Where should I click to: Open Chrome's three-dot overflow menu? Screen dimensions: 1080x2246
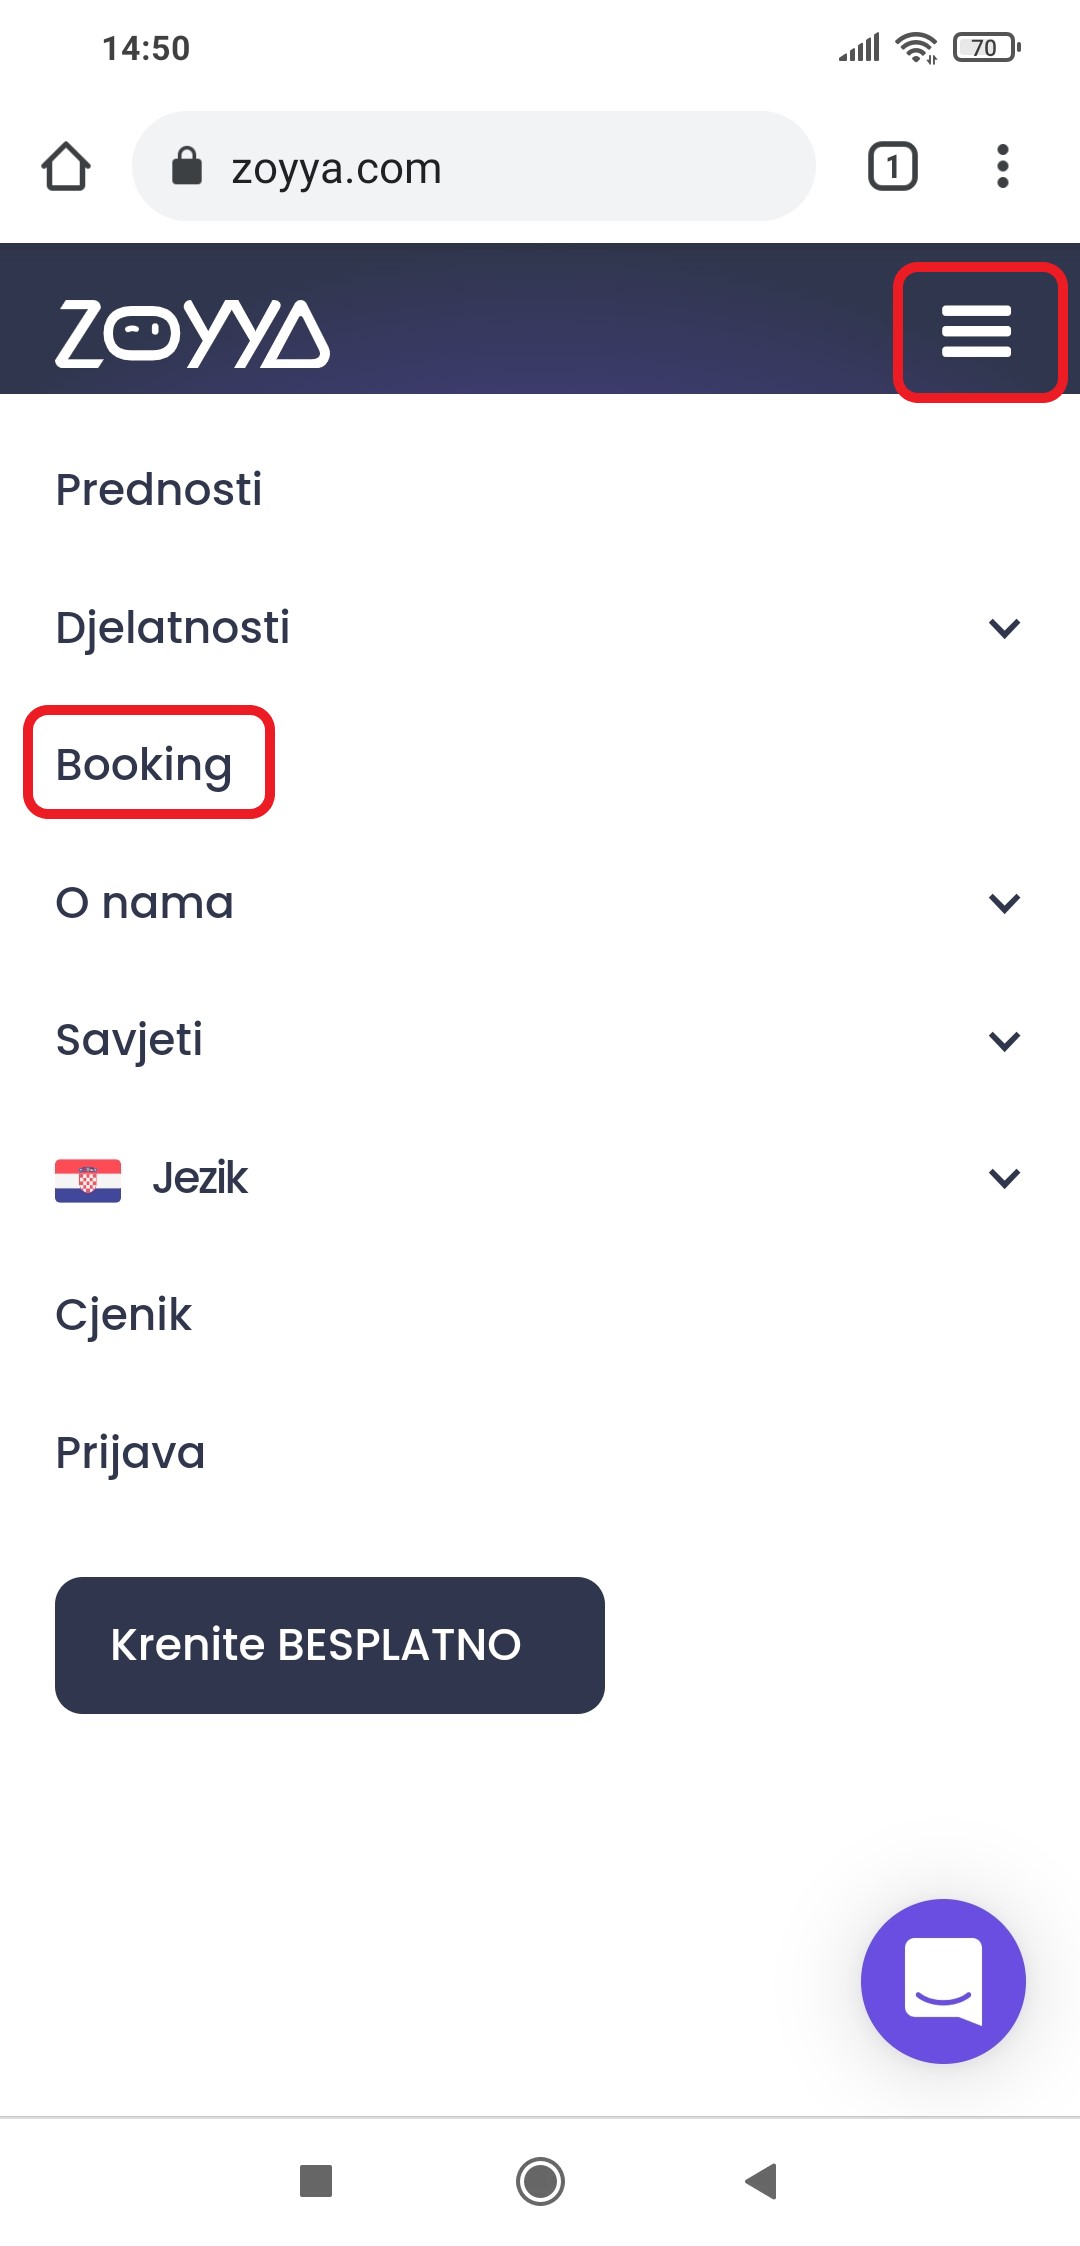tap(1002, 166)
